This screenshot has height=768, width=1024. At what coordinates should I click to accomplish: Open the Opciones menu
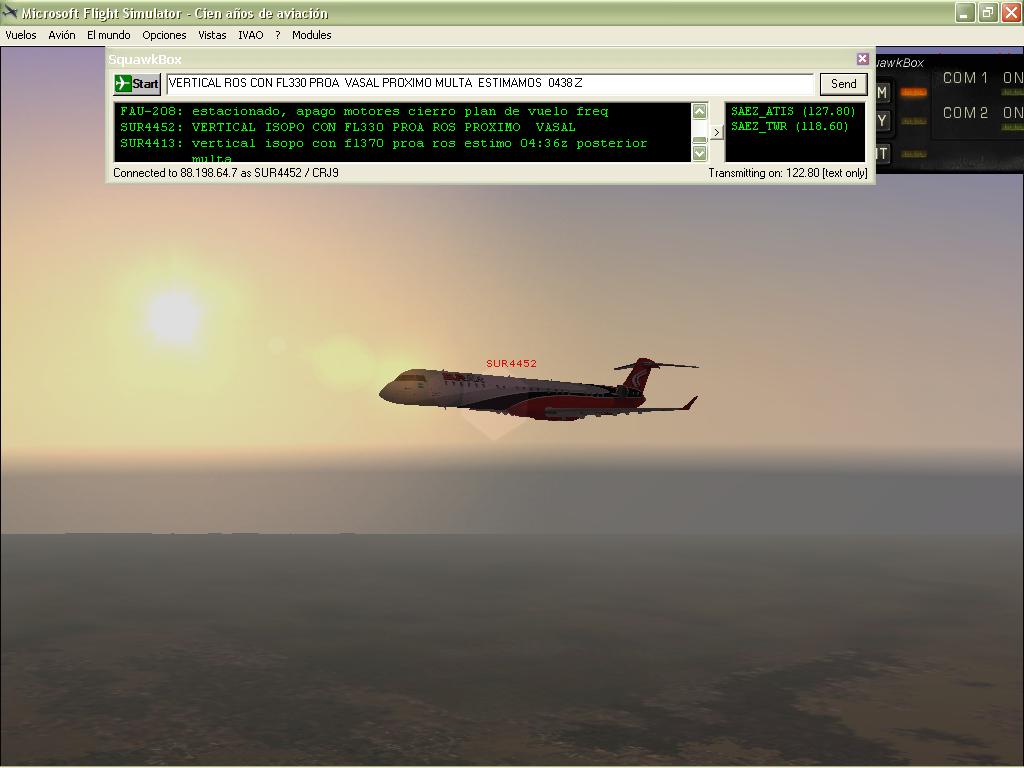[164, 35]
